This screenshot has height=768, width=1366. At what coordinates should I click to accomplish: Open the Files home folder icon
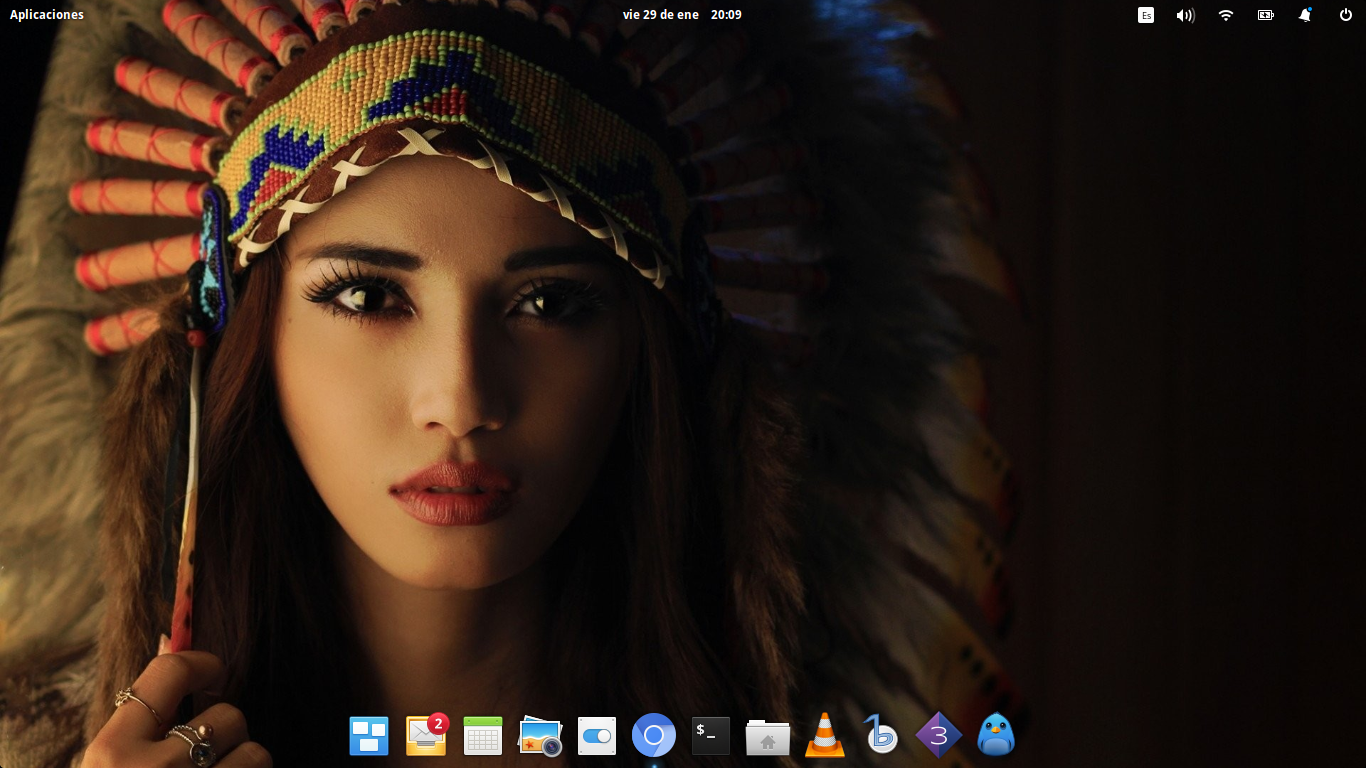(768, 737)
